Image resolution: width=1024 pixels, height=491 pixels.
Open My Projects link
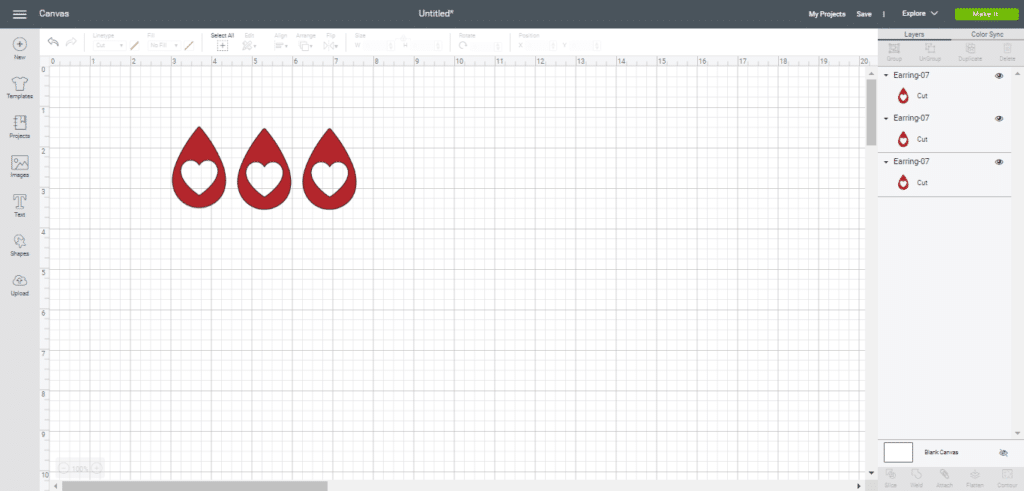826,14
